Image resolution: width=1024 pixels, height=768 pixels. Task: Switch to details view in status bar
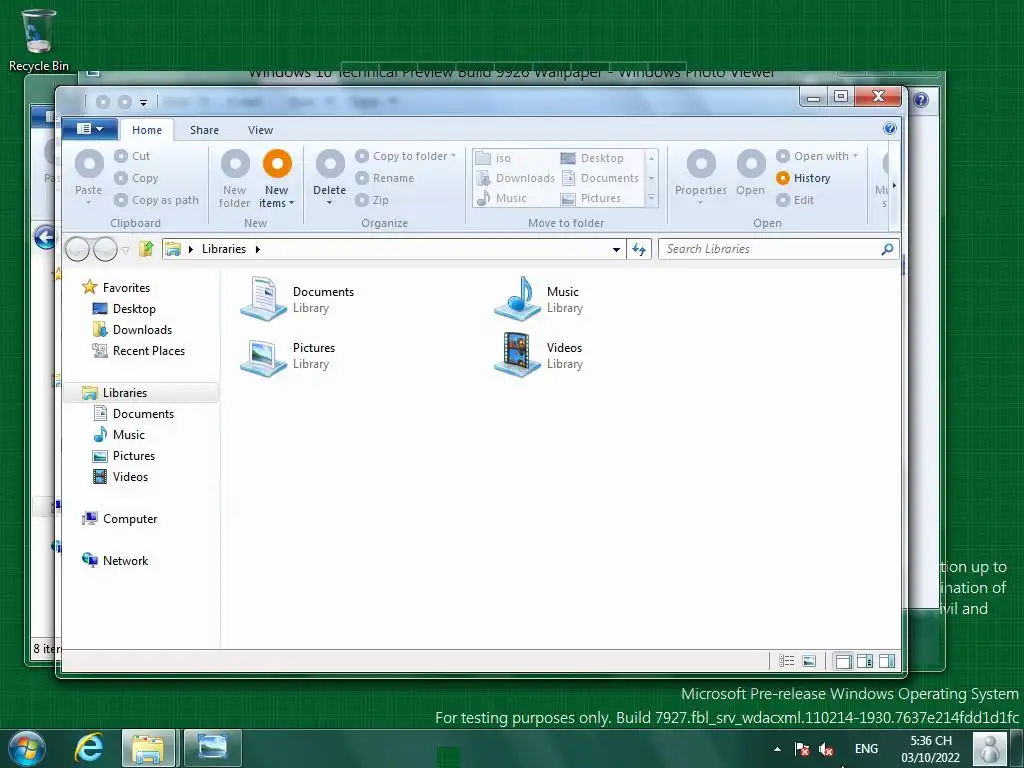[786, 661]
